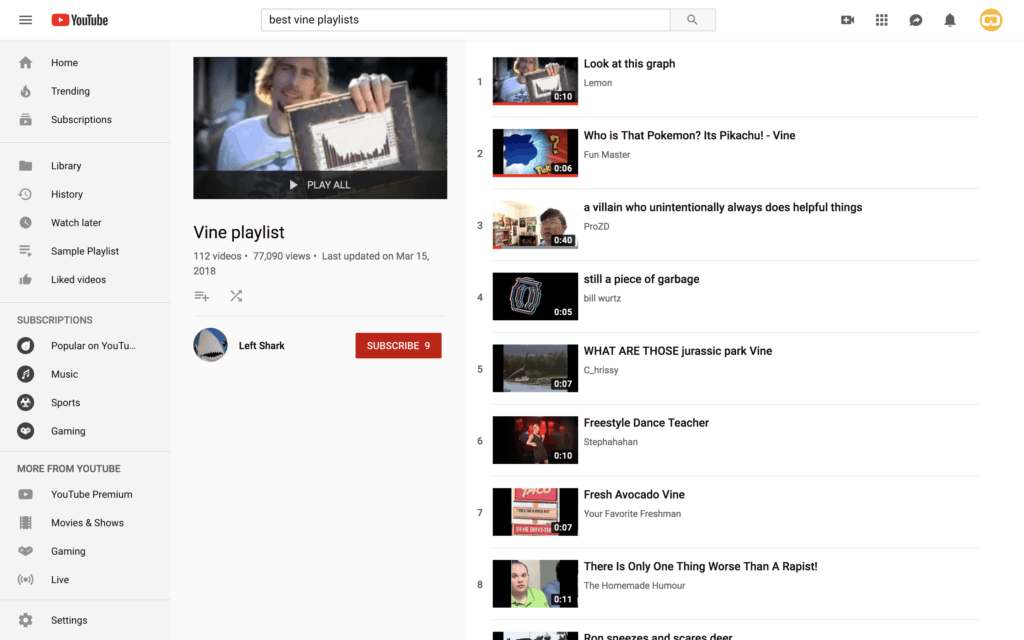The width and height of the screenshot is (1024, 640).
Task: Open the YouTube apps grid icon
Action: pos(881,19)
